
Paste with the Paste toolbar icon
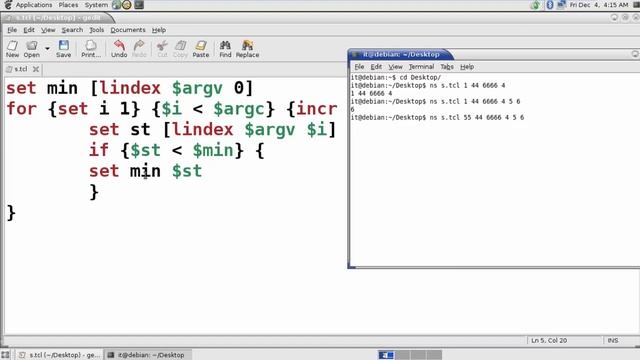click(x=200, y=49)
